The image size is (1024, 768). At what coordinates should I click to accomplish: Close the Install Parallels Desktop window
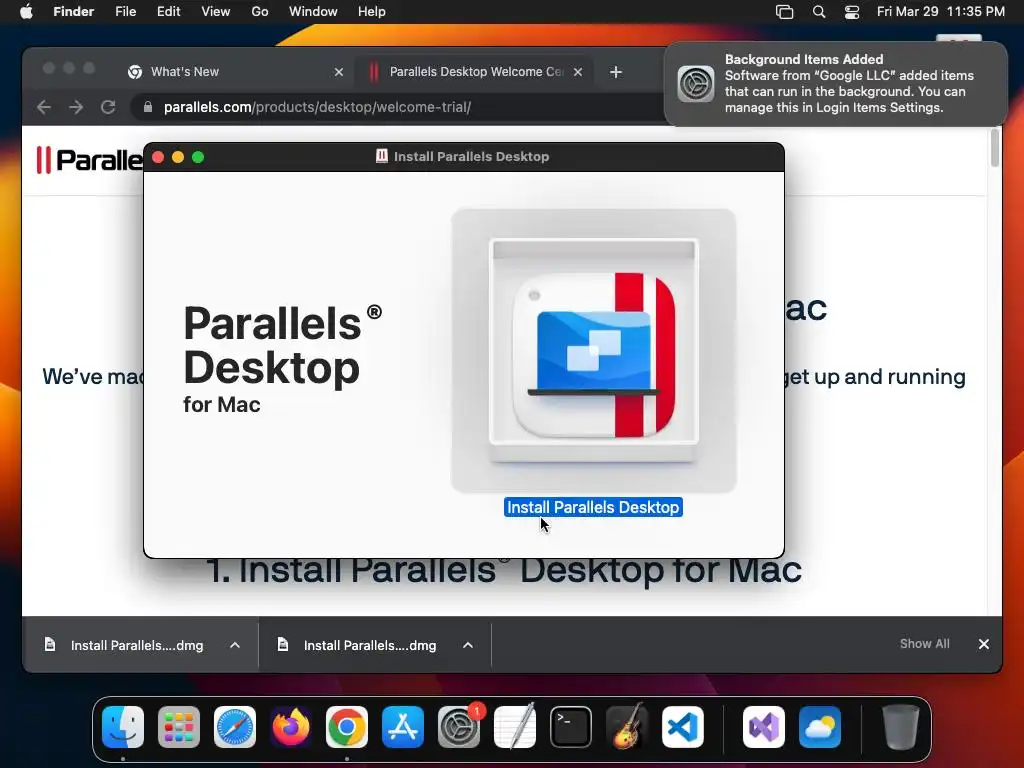158,157
